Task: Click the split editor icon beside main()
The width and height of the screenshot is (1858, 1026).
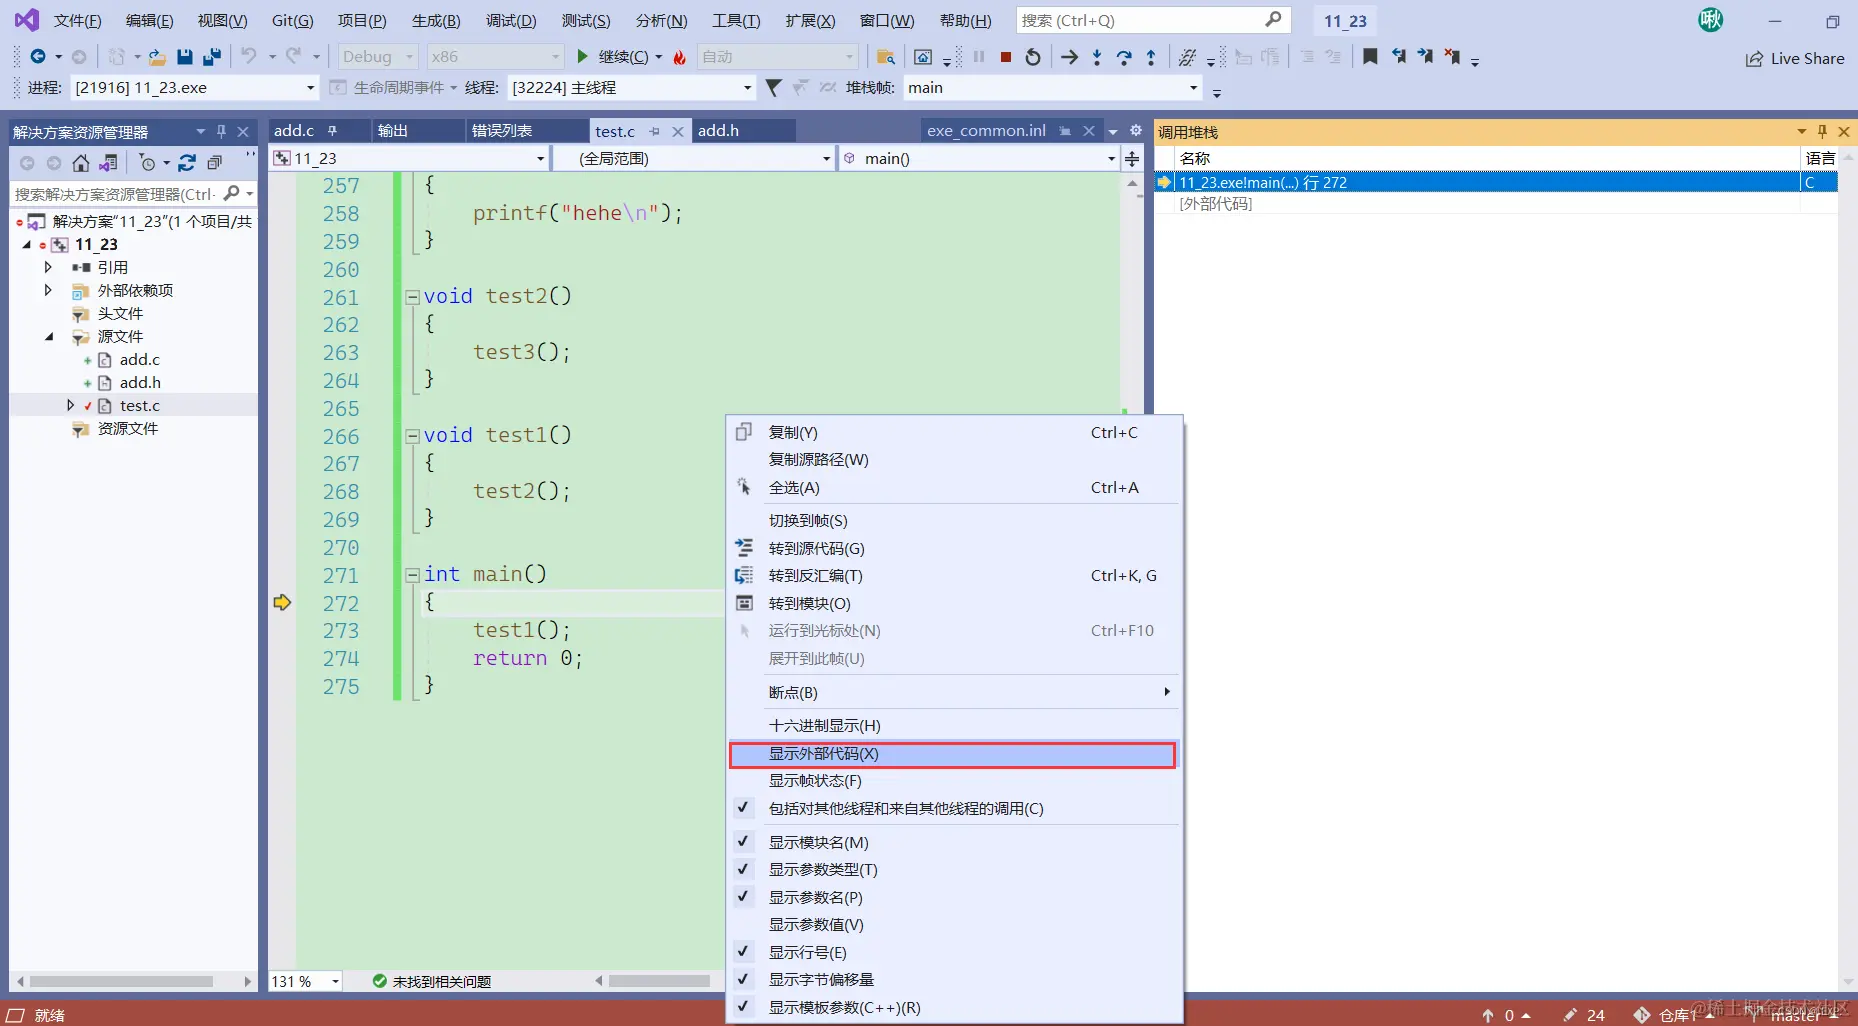Action: point(1132,159)
